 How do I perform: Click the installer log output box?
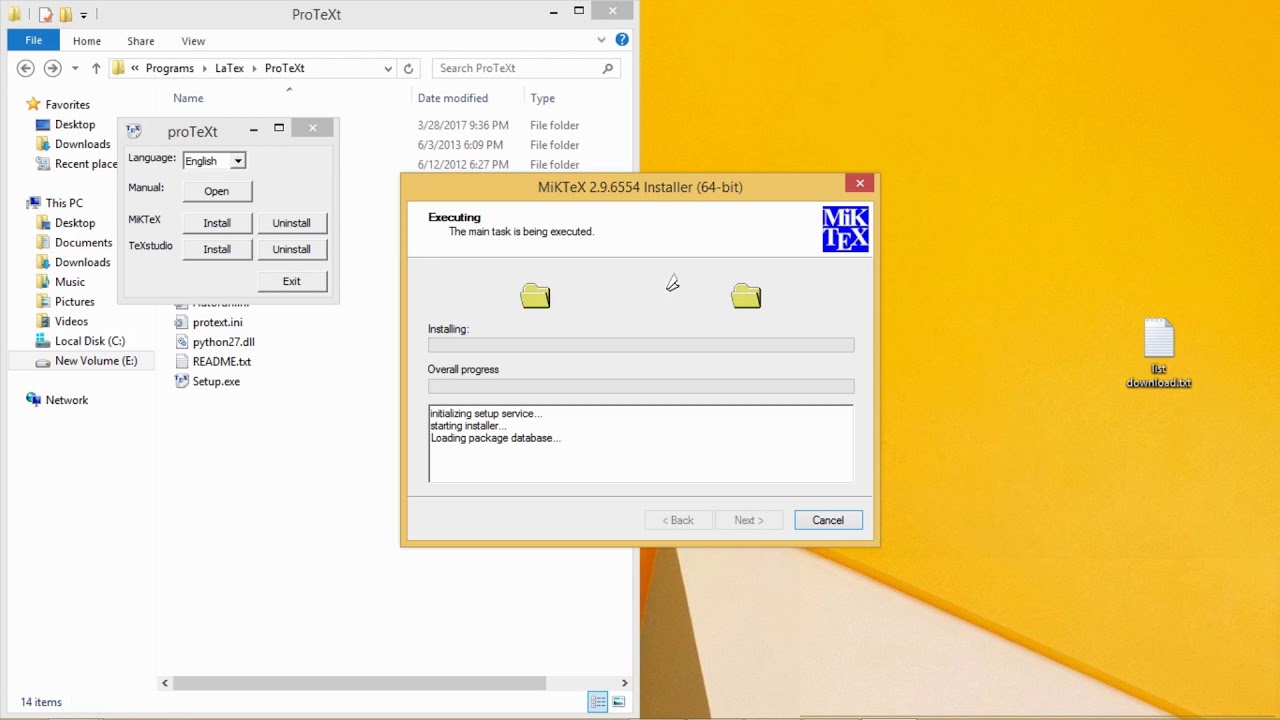point(641,443)
